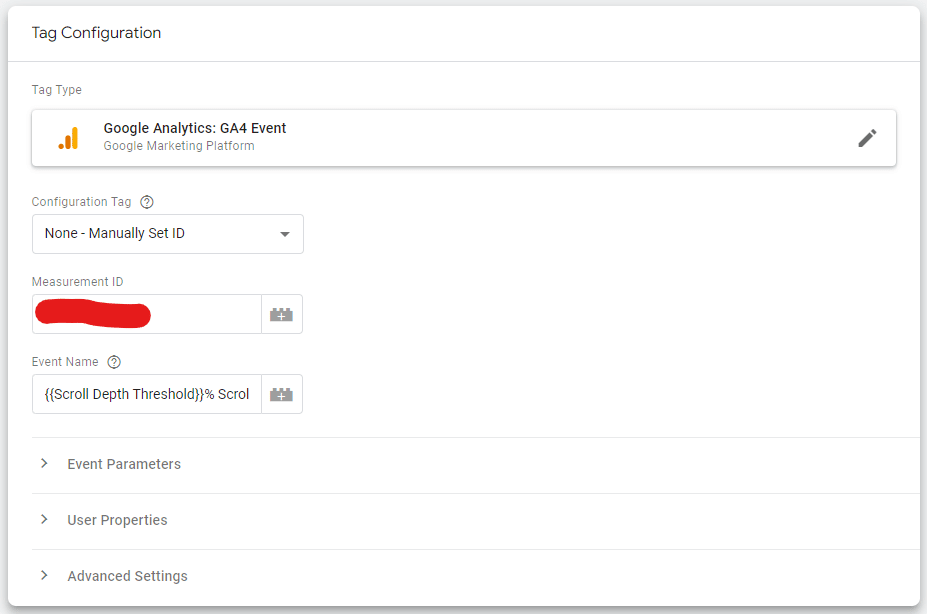The width and height of the screenshot is (927, 614).
Task: Click the Tag Type label
Action: (x=57, y=90)
